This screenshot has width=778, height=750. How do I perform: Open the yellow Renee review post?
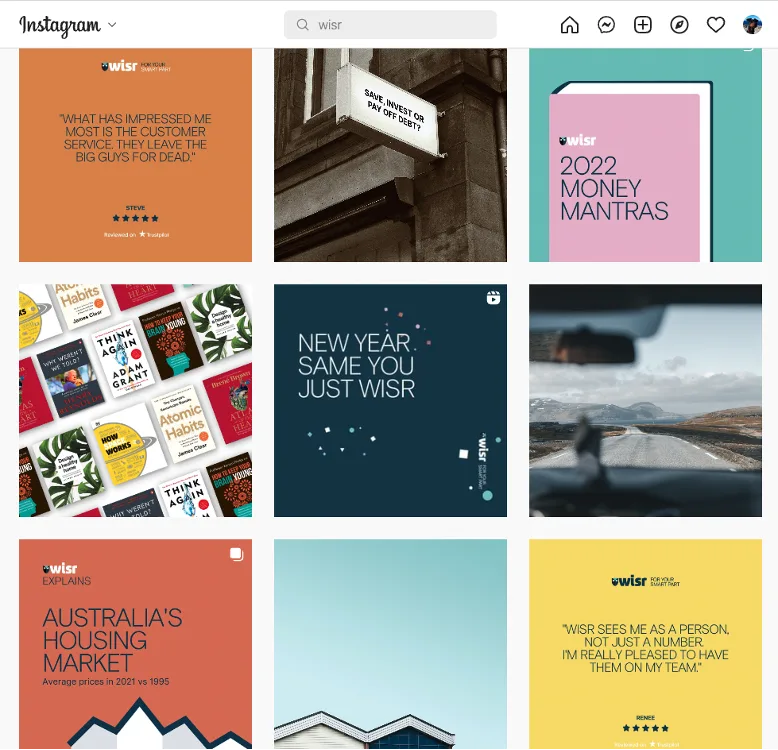click(x=645, y=644)
